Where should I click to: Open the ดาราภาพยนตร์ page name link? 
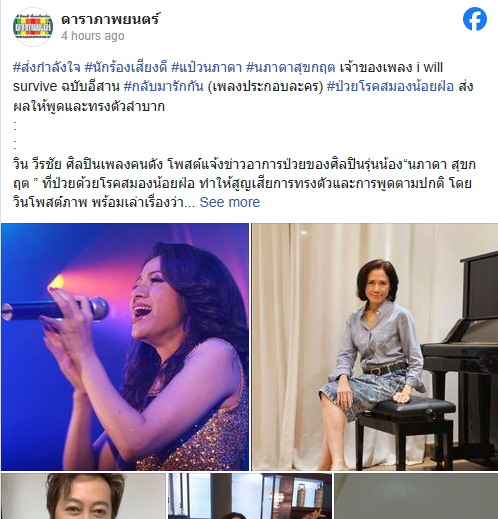coord(110,19)
